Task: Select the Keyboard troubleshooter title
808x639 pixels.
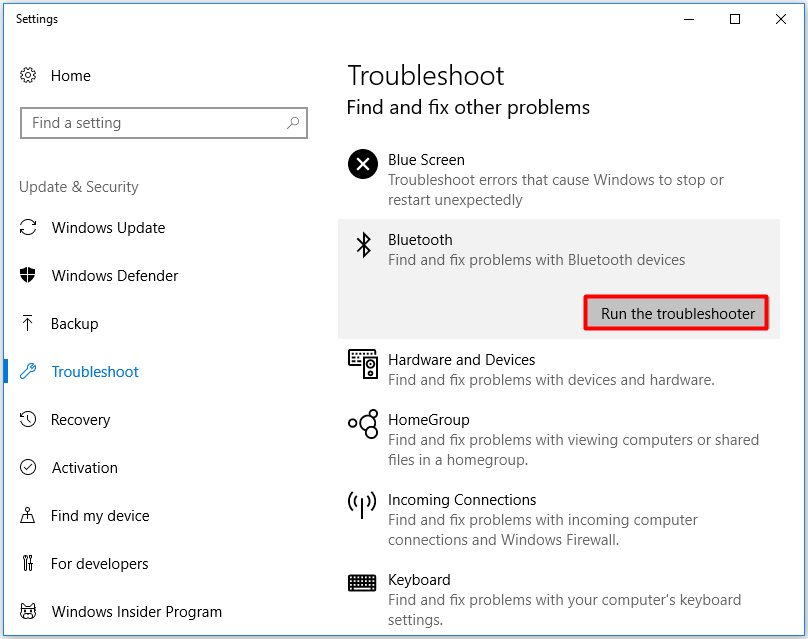Action: (x=419, y=580)
